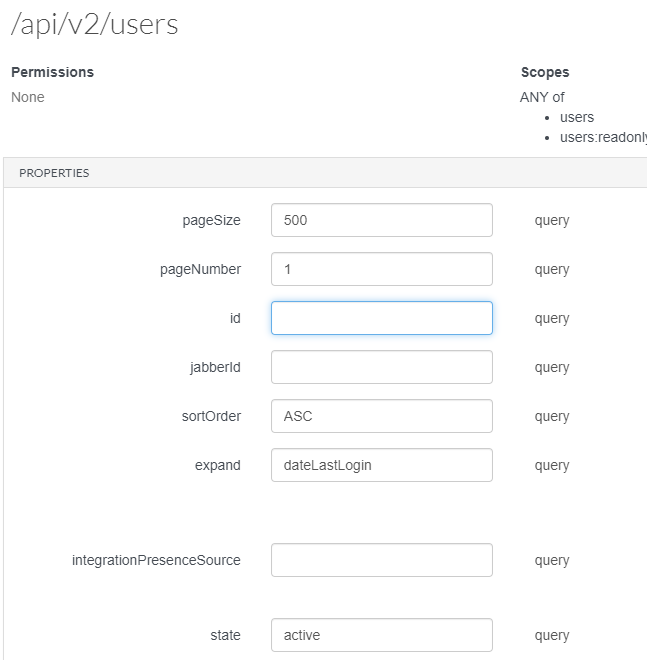The width and height of the screenshot is (647, 660).
Task: Click the integrationPresenceSource parameter label
Action: tap(156, 560)
